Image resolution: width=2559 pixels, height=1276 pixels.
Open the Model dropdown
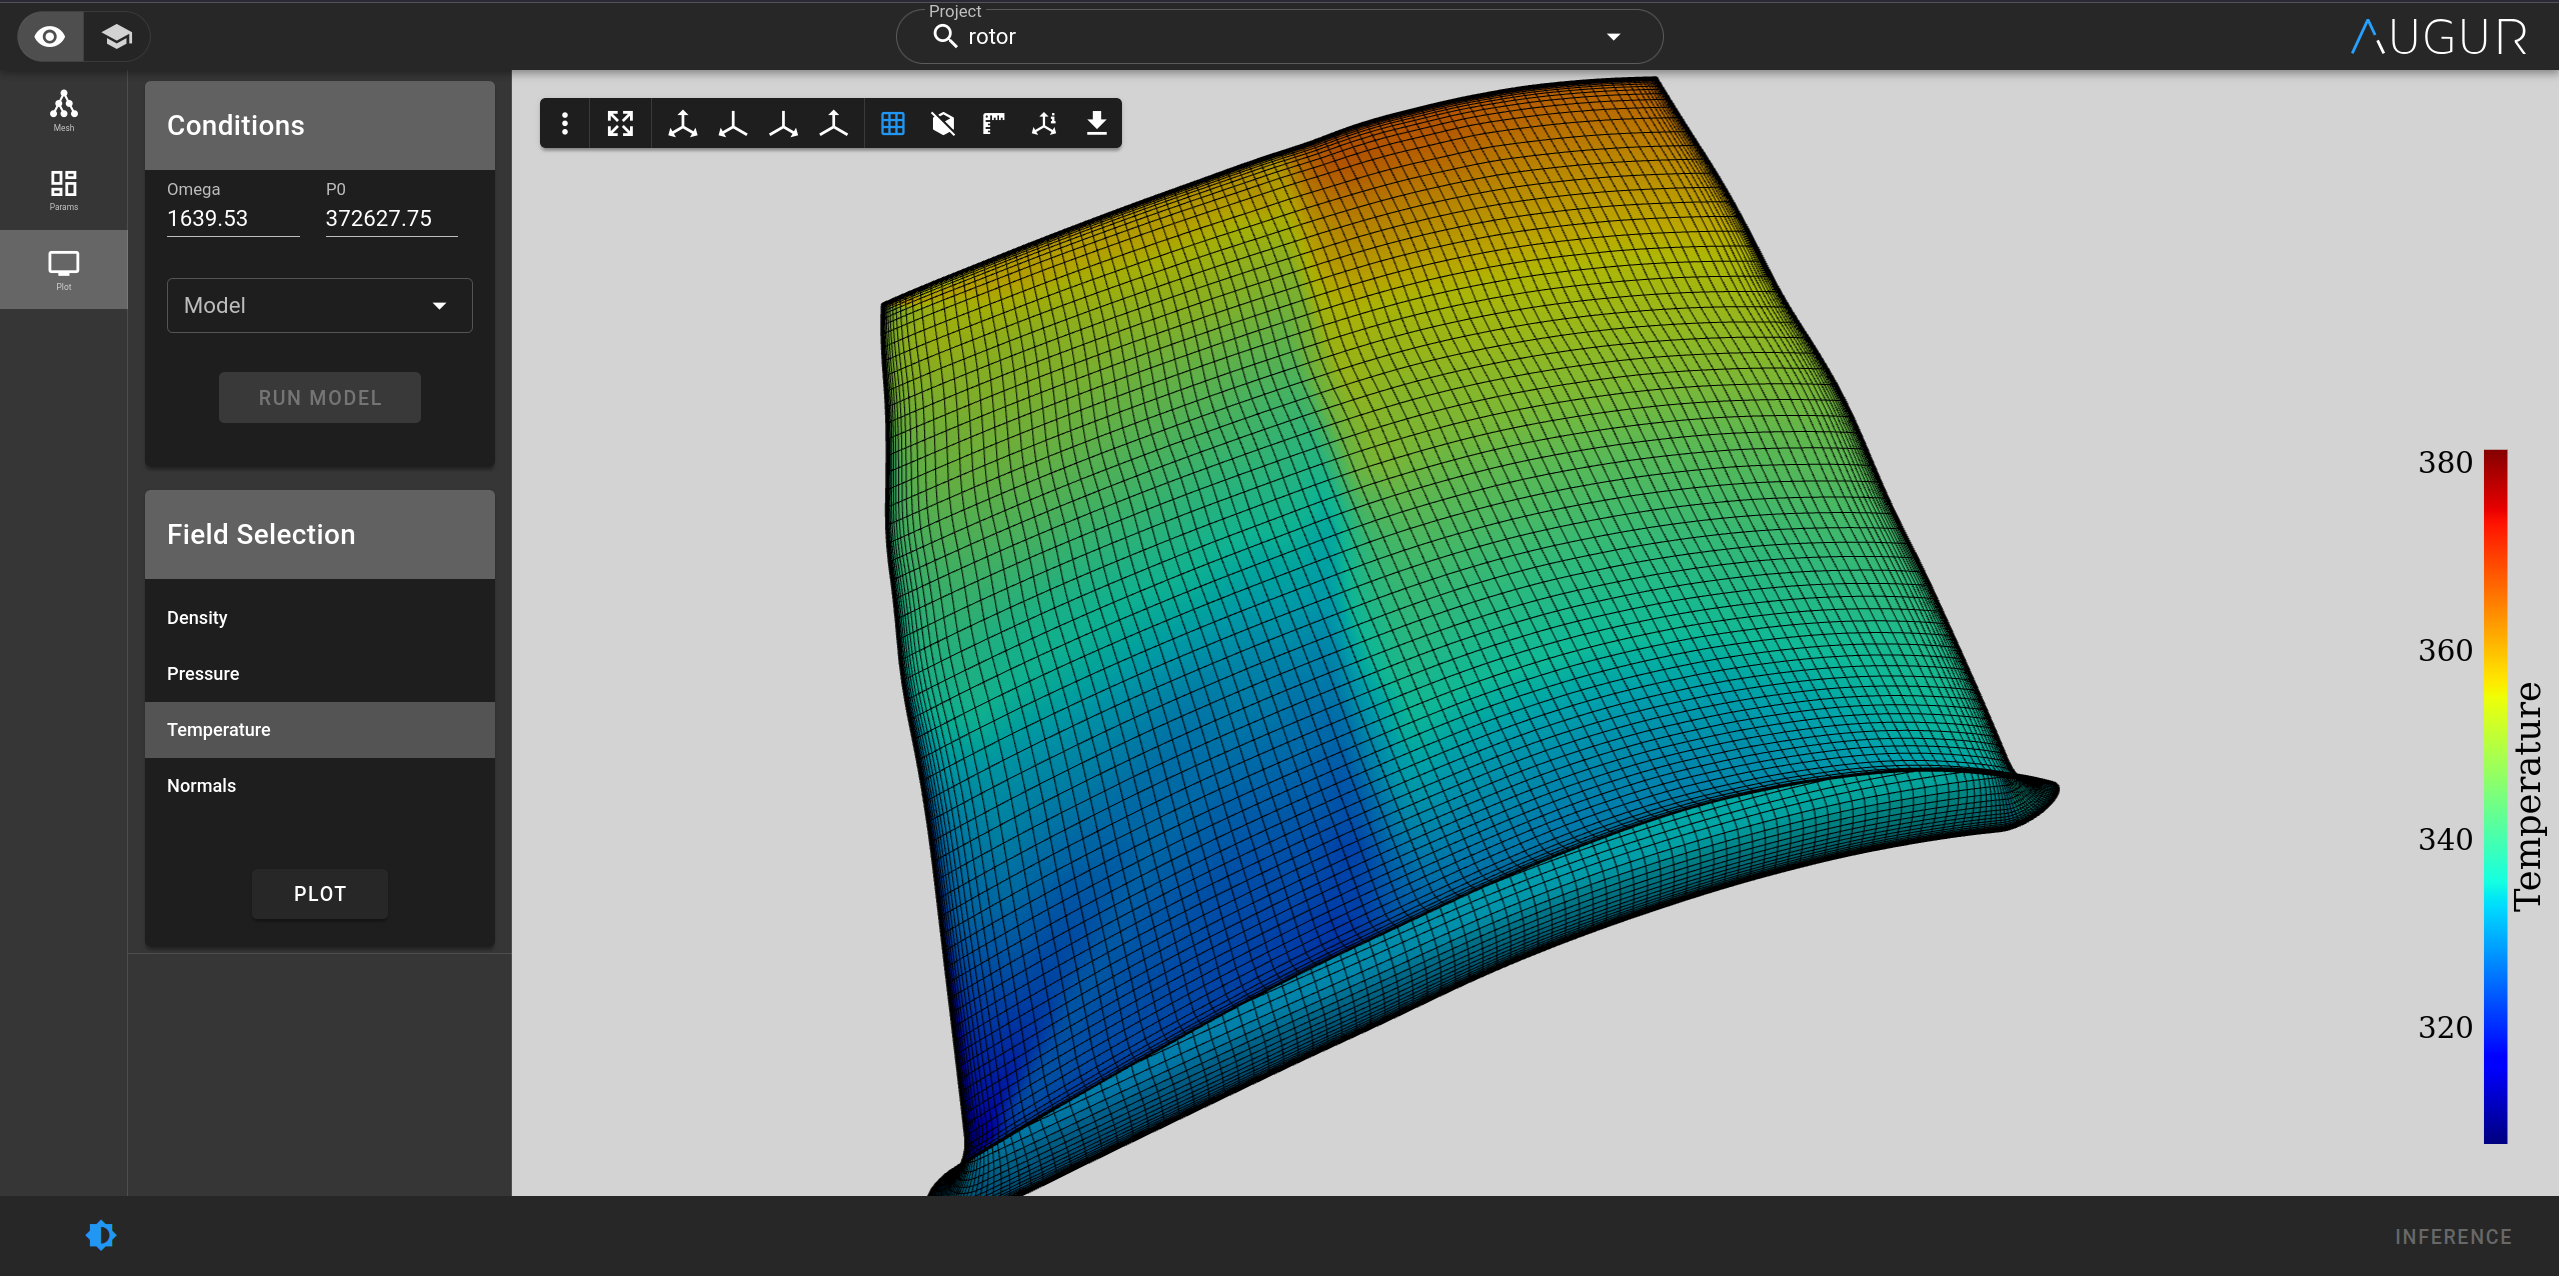tap(319, 305)
